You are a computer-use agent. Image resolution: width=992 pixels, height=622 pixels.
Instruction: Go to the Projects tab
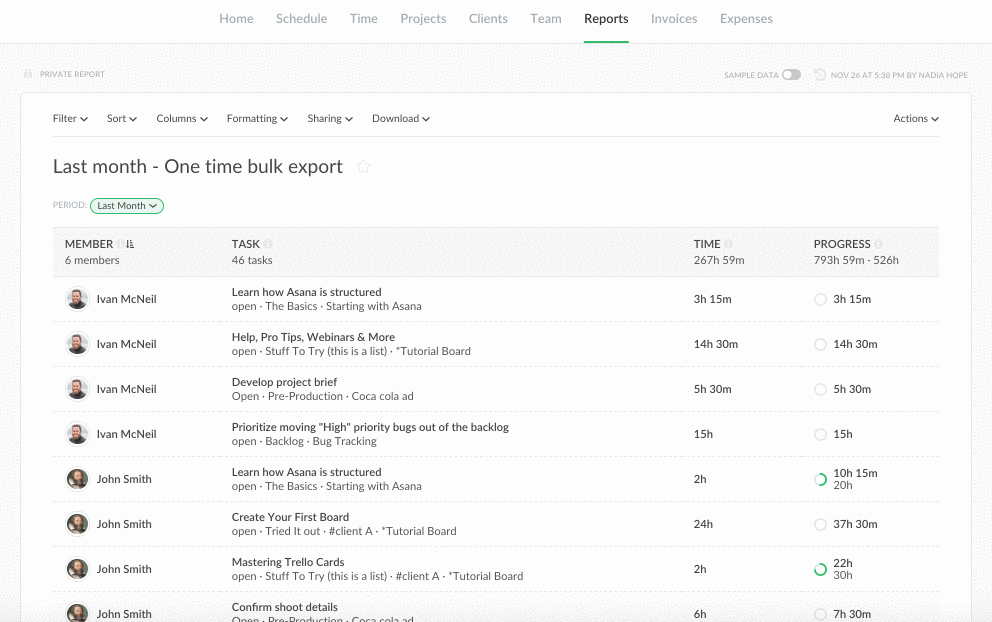tap(423, 19)
